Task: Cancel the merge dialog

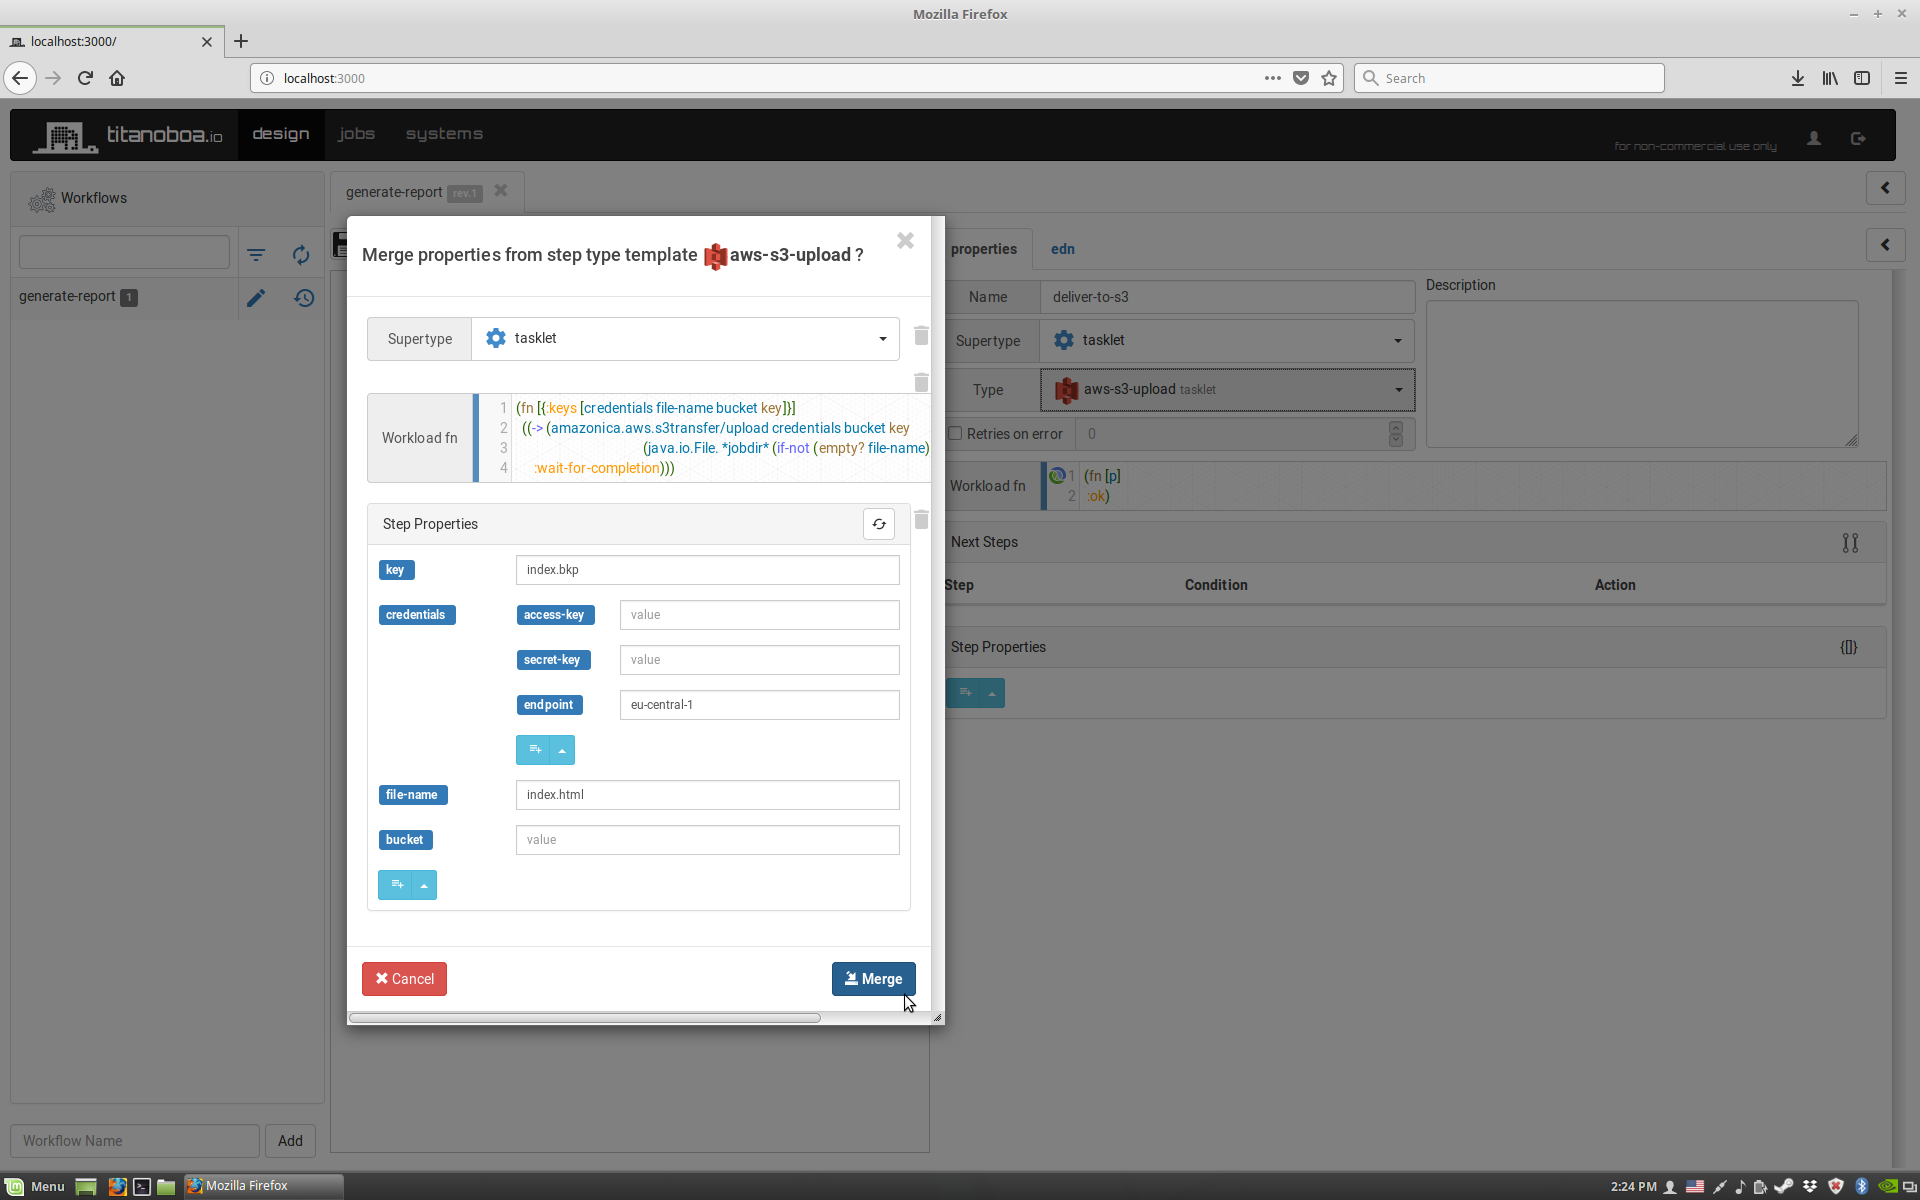Action: (404, 979)
